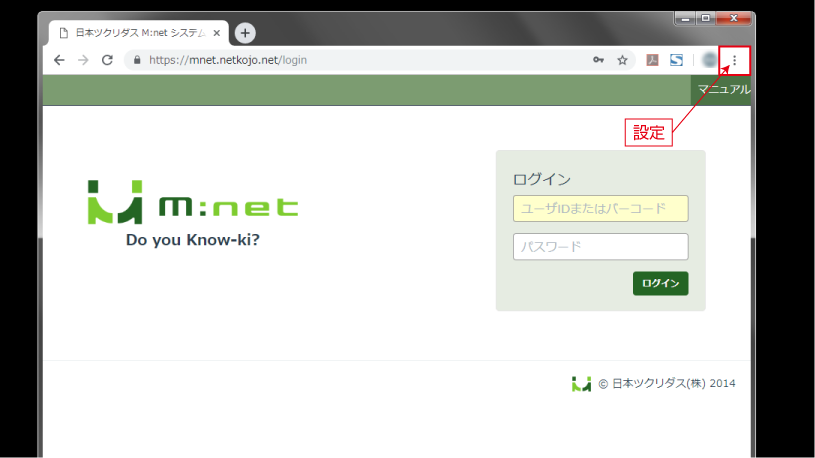815x458 pixels.
Task: Click the browser forward arrow
Action: pos(83,60)
